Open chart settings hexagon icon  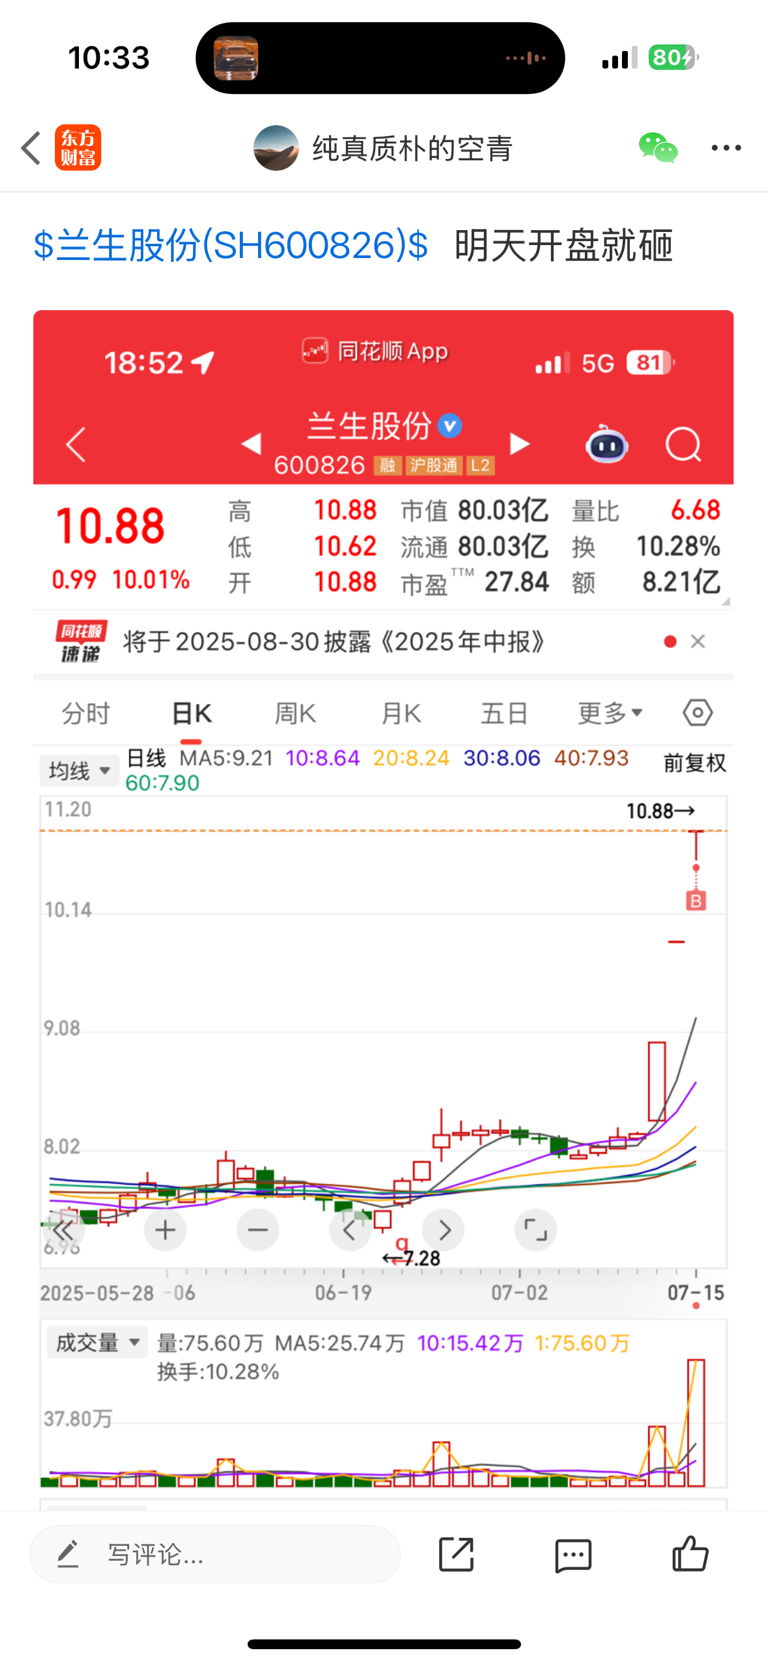698,713
